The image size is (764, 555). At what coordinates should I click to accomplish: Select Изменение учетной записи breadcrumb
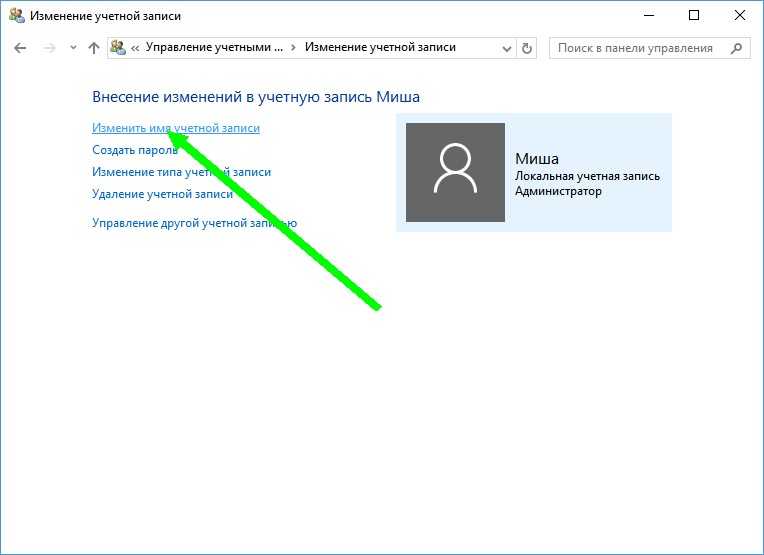380,47
